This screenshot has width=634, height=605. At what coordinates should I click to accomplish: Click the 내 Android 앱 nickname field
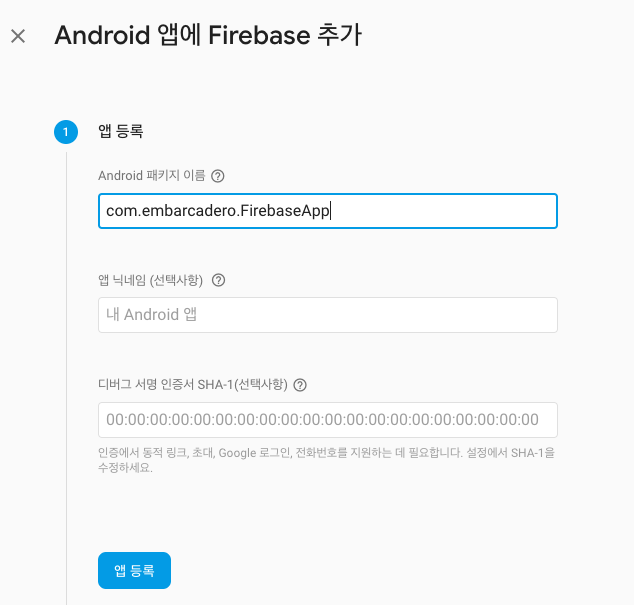(328, 315)
